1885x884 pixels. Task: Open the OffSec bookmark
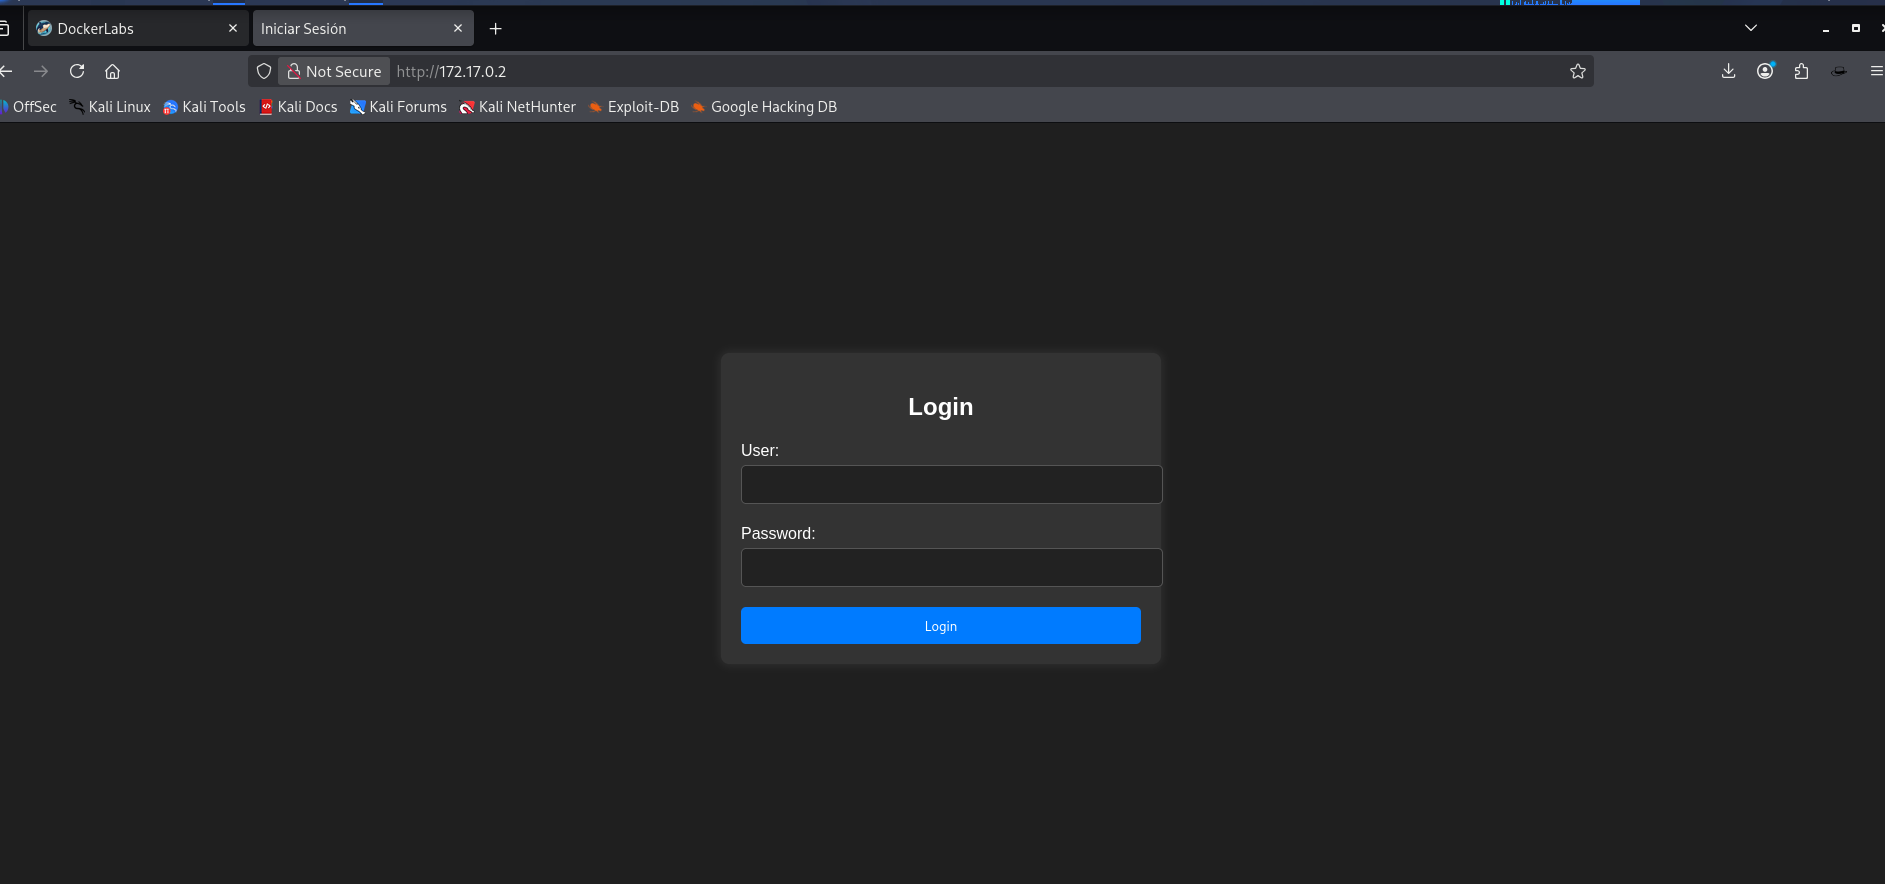pyautogui.click(x=29, y=107)
